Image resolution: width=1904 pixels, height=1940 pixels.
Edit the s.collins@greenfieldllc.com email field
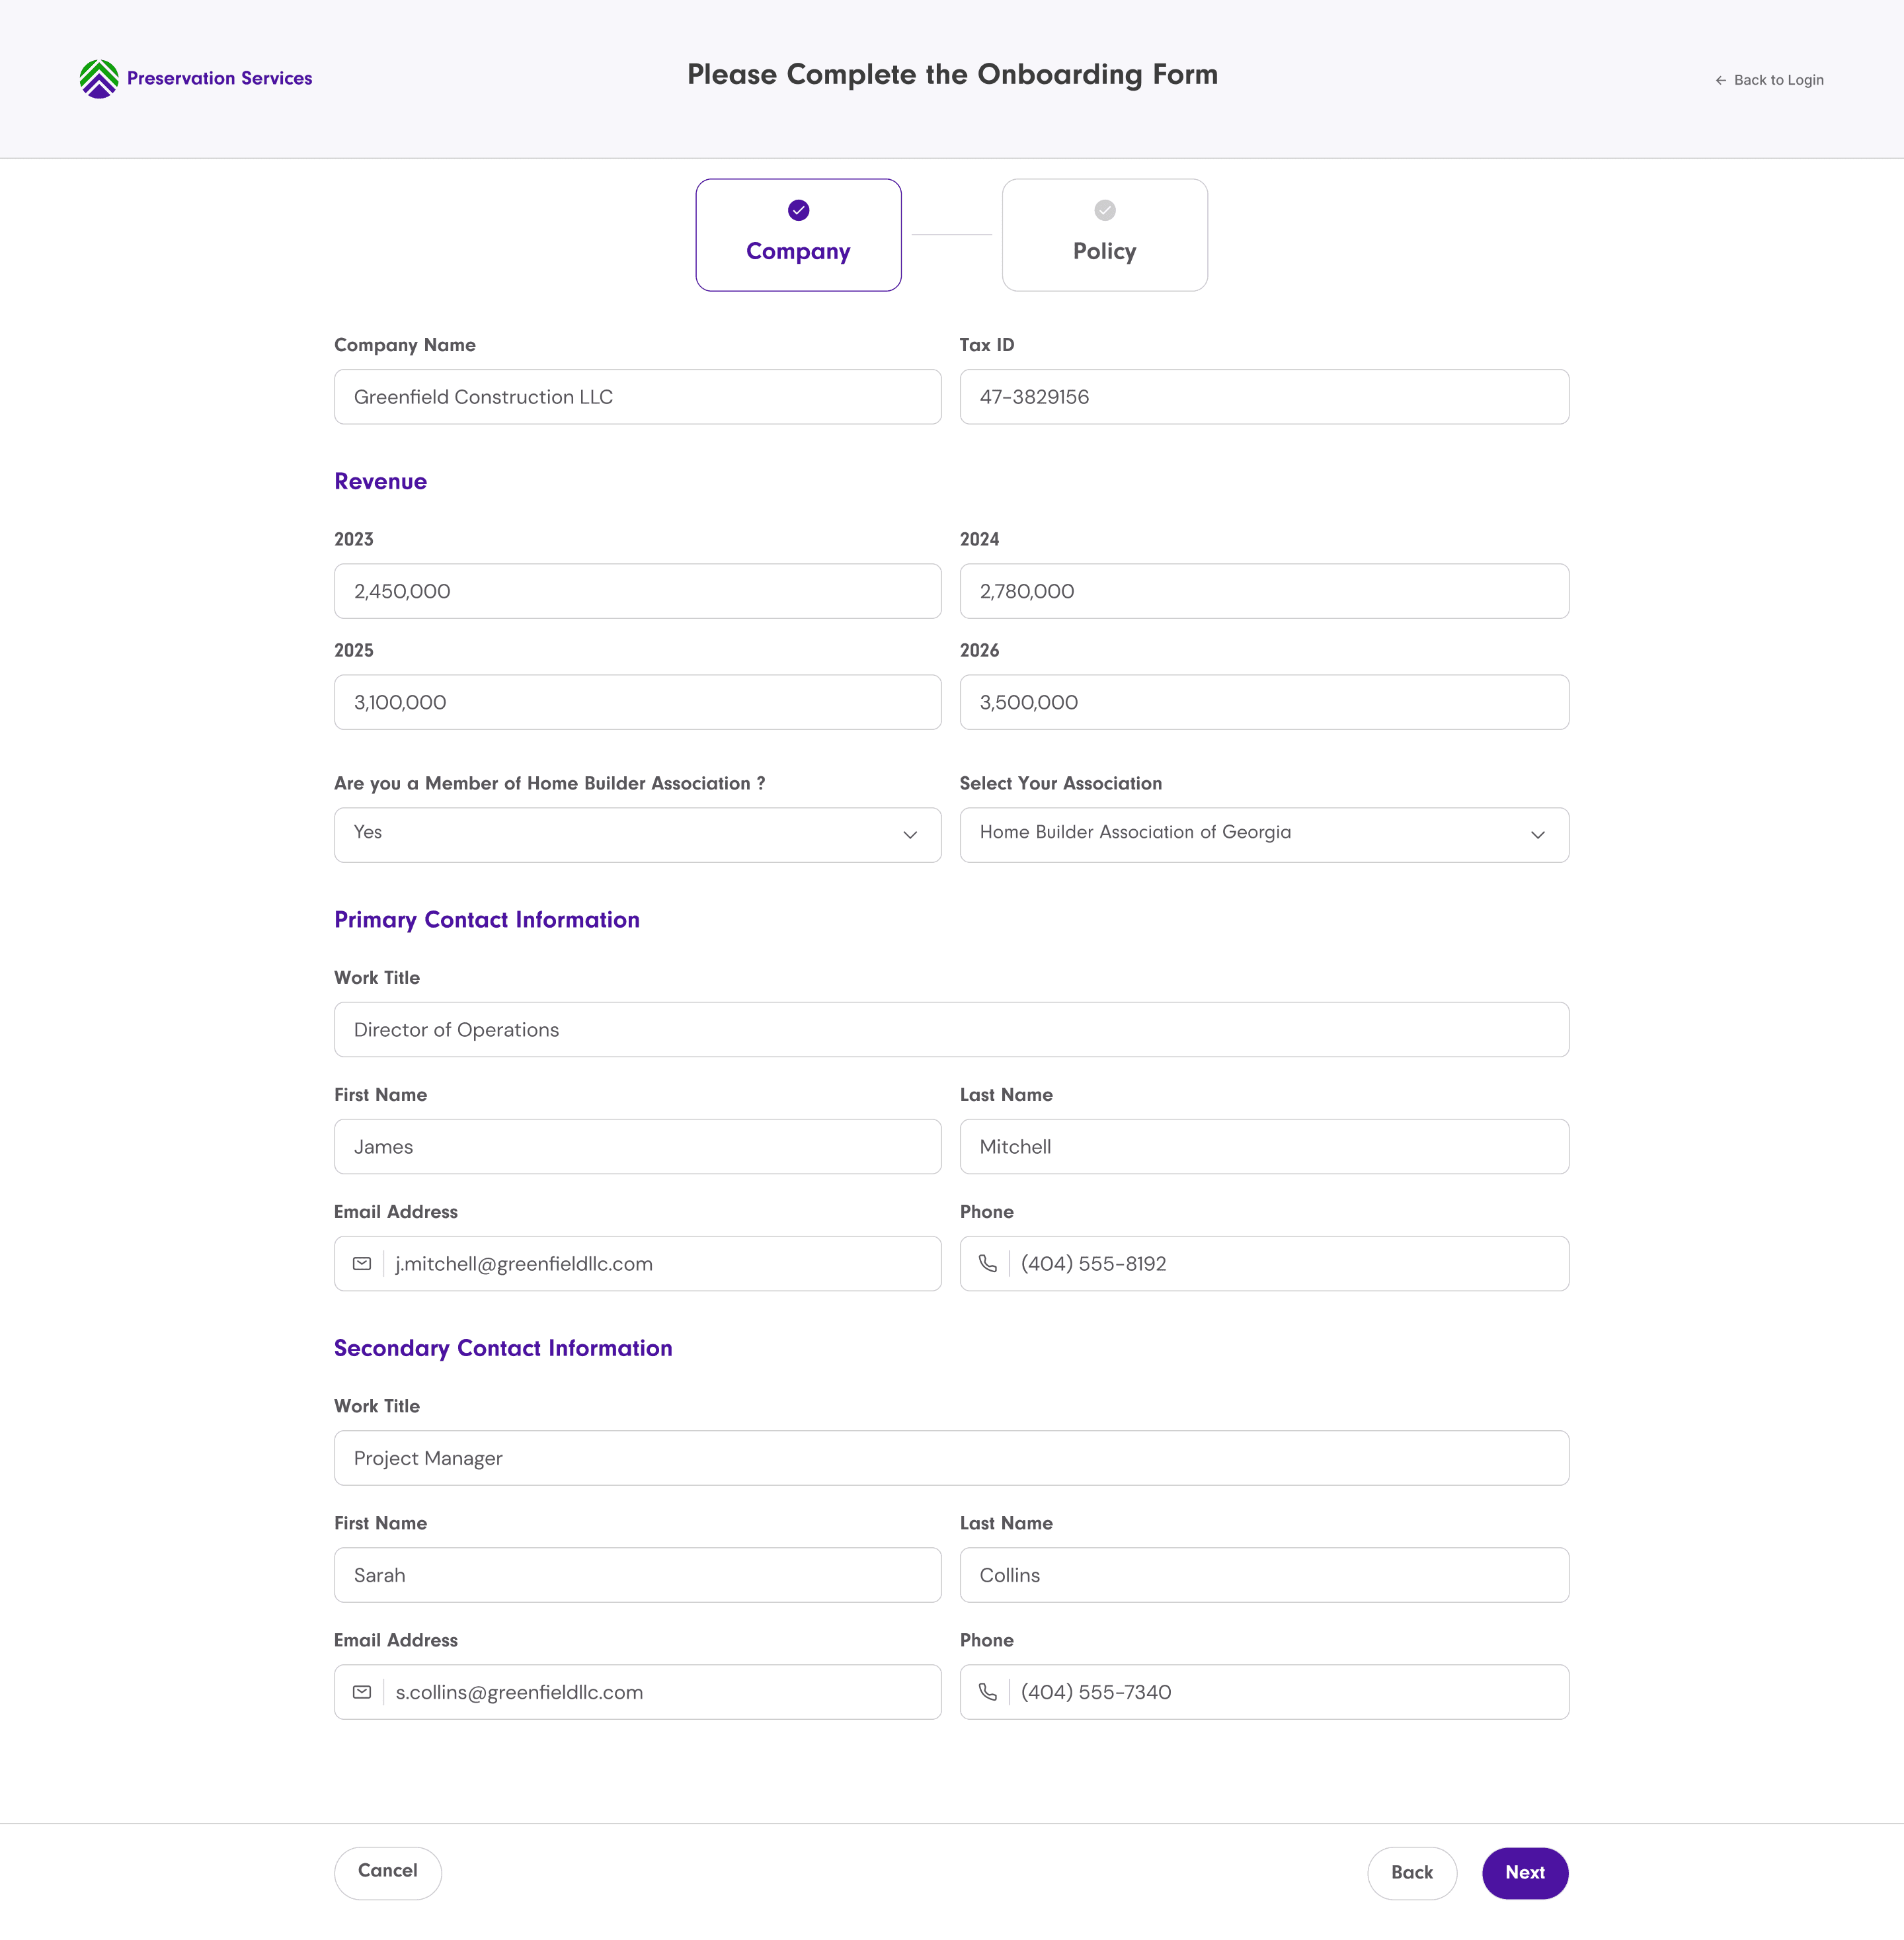pyautogui.click(x=638, y=1692)
